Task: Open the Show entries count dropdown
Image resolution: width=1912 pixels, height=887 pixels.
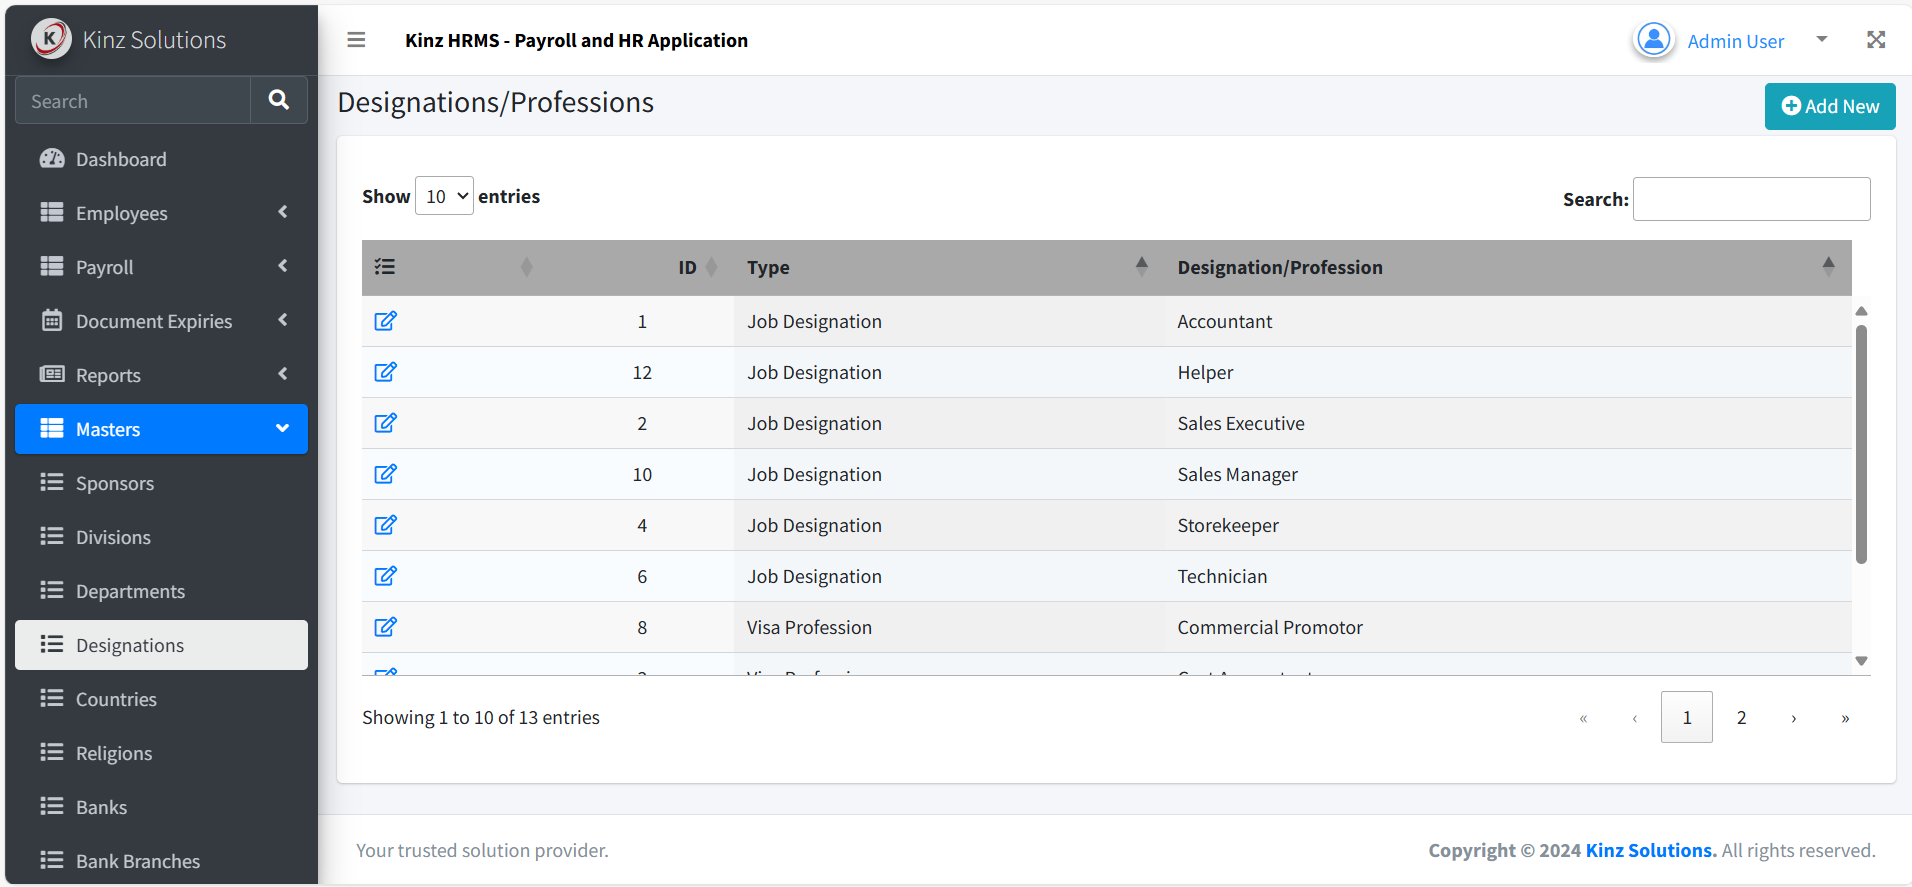Action: pos(444,196)
